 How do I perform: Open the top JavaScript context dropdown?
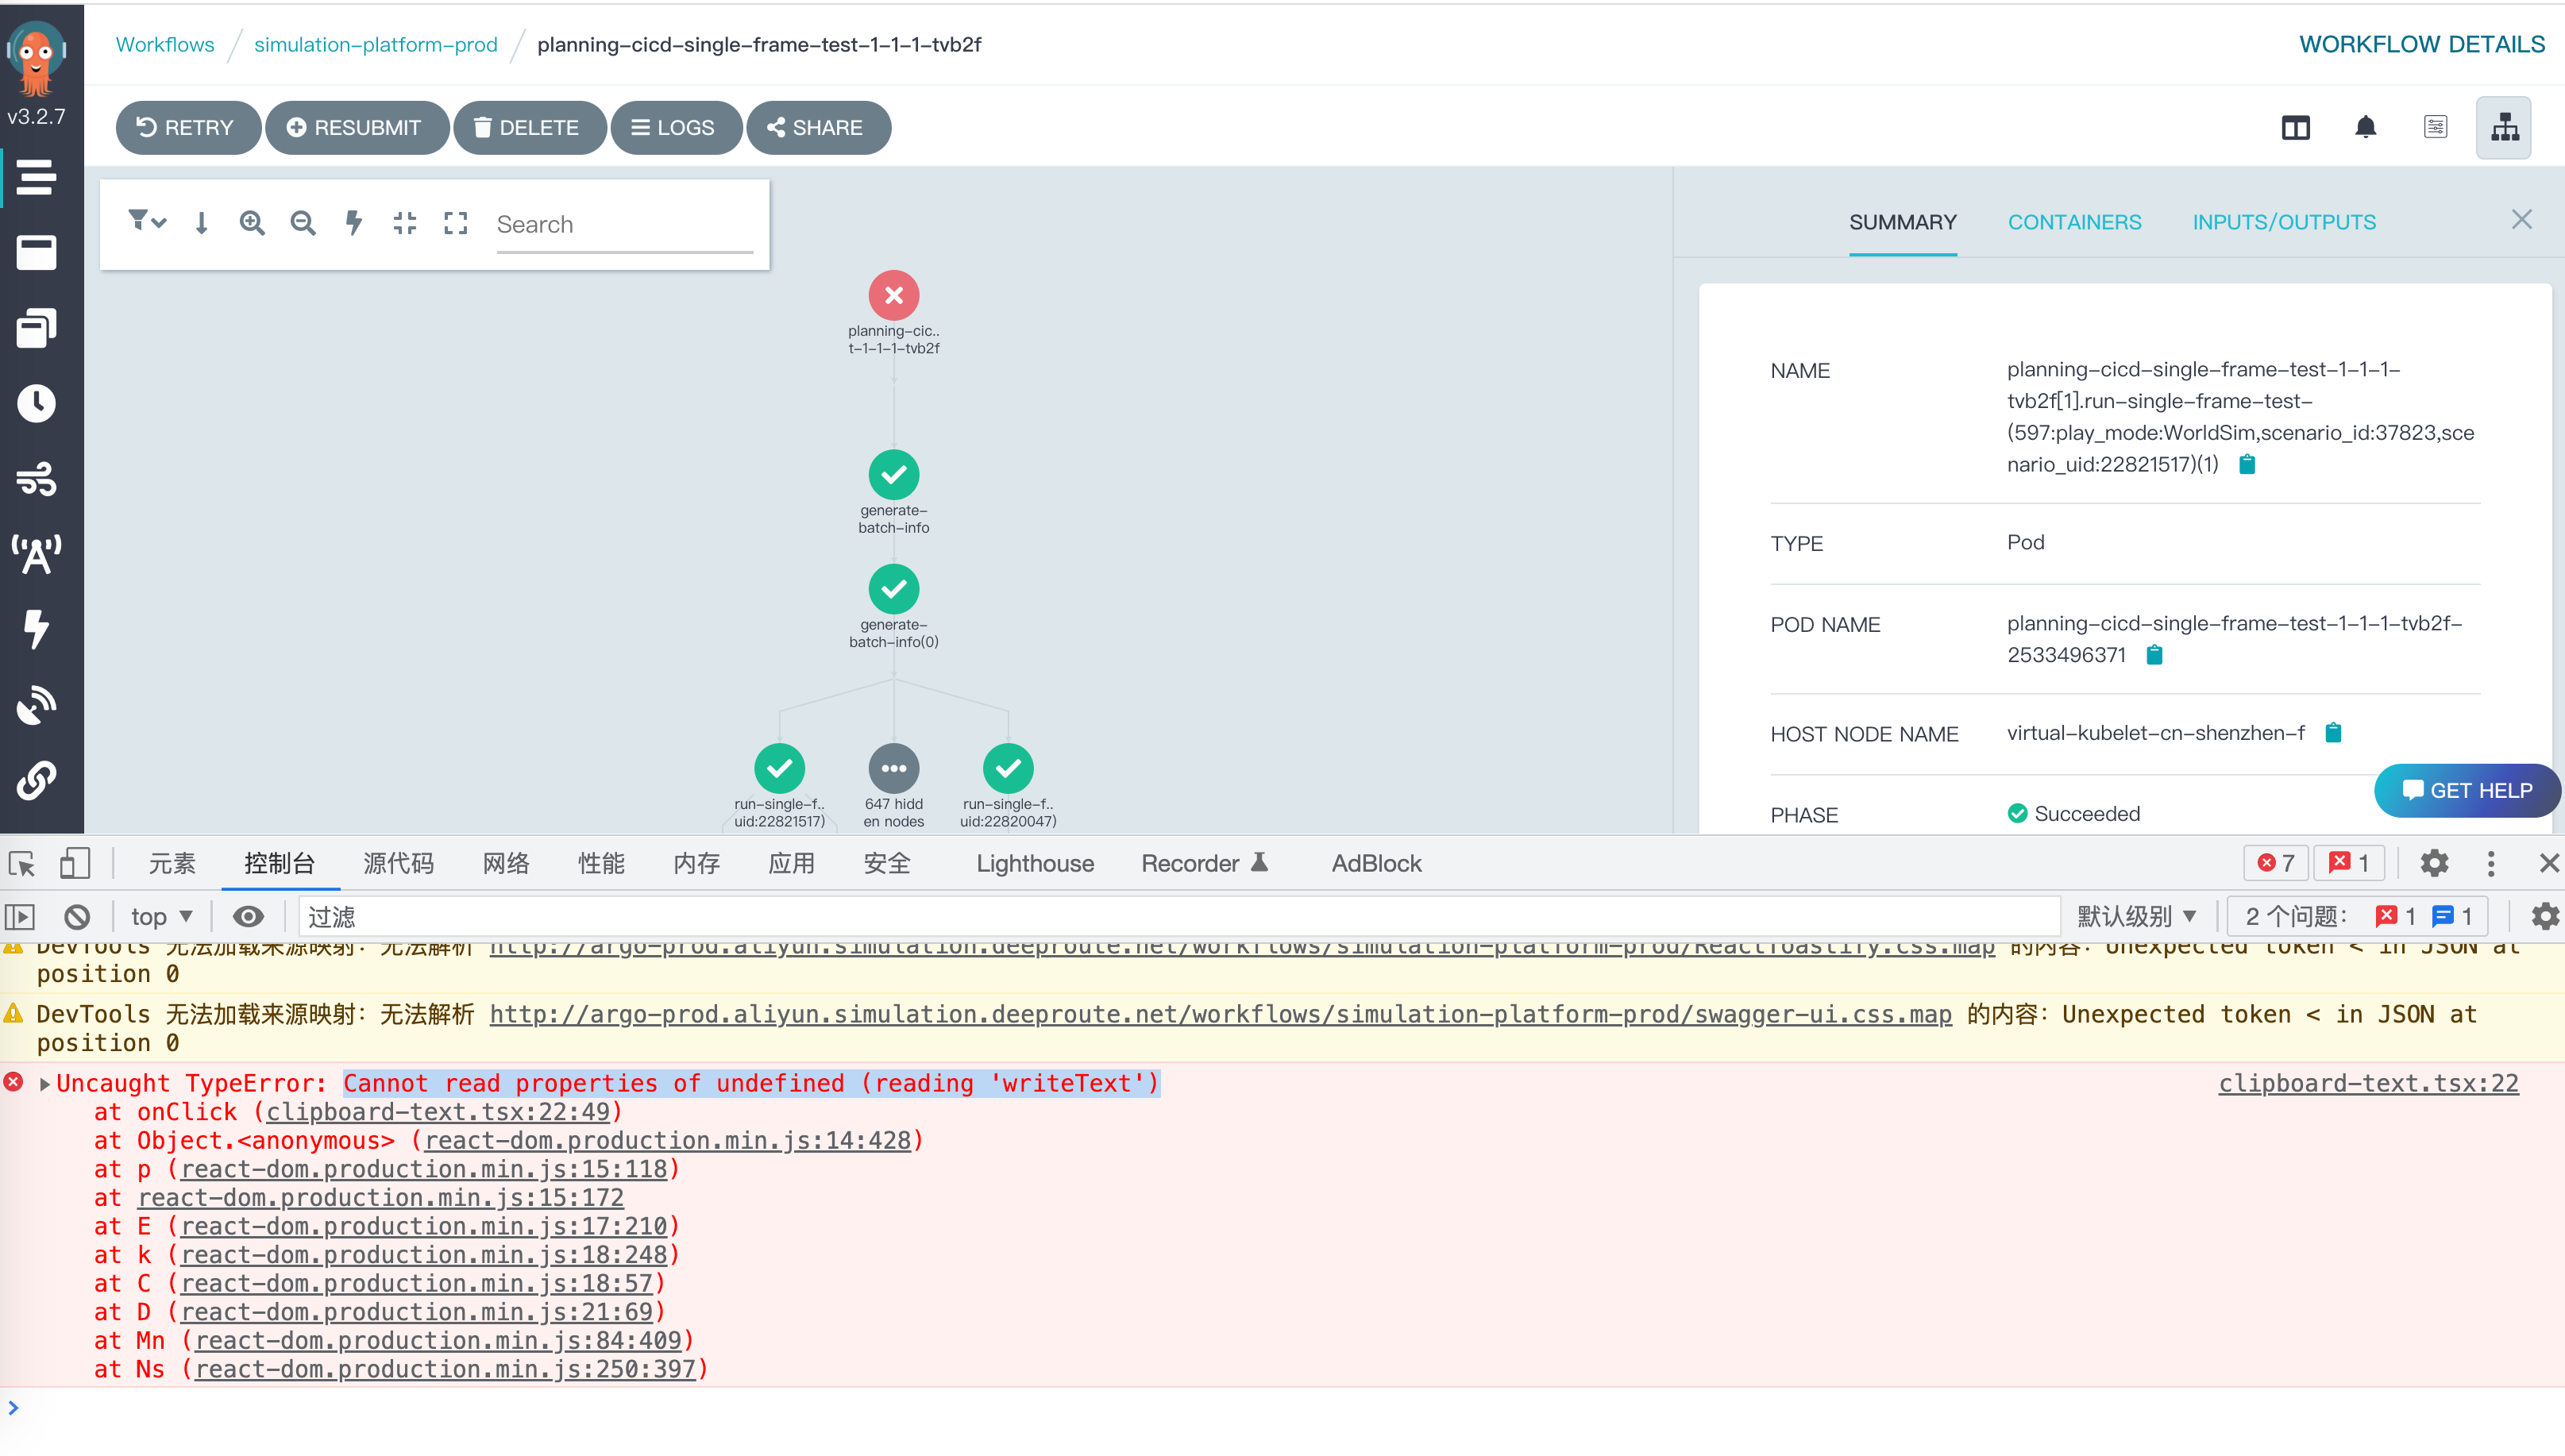pos(161,916)
